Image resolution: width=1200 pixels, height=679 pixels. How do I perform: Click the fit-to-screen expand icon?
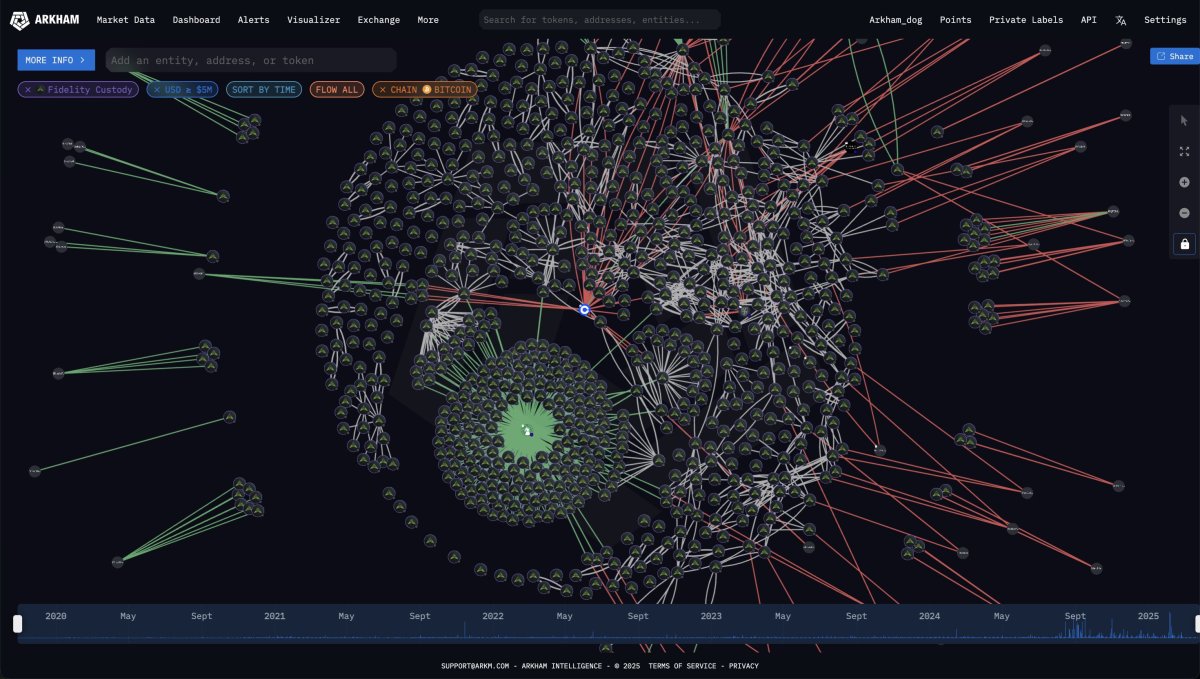(x=1184, y=152)
